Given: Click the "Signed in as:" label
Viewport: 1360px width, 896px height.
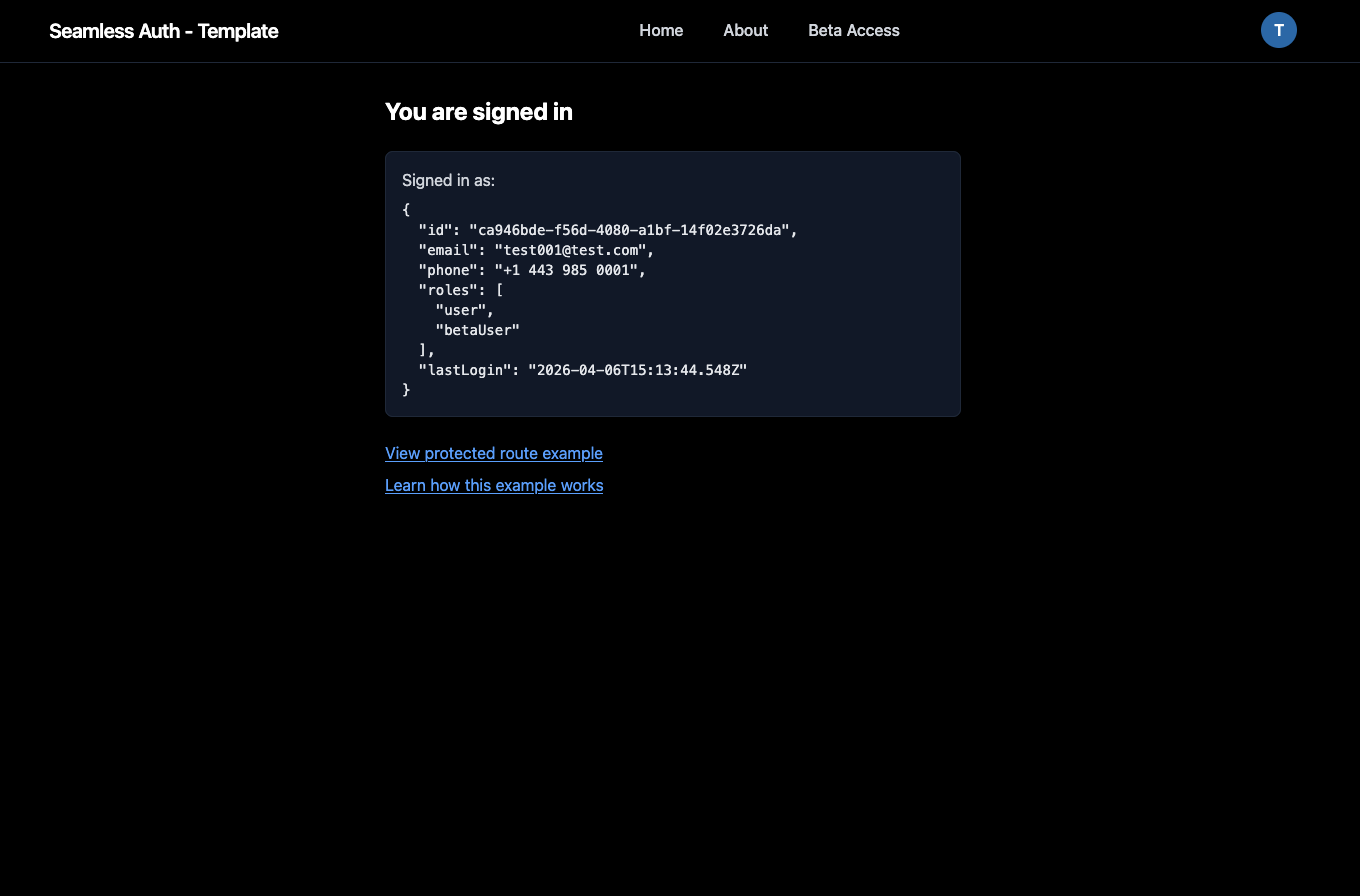Looking at the screenshot, I should (448, 180).
